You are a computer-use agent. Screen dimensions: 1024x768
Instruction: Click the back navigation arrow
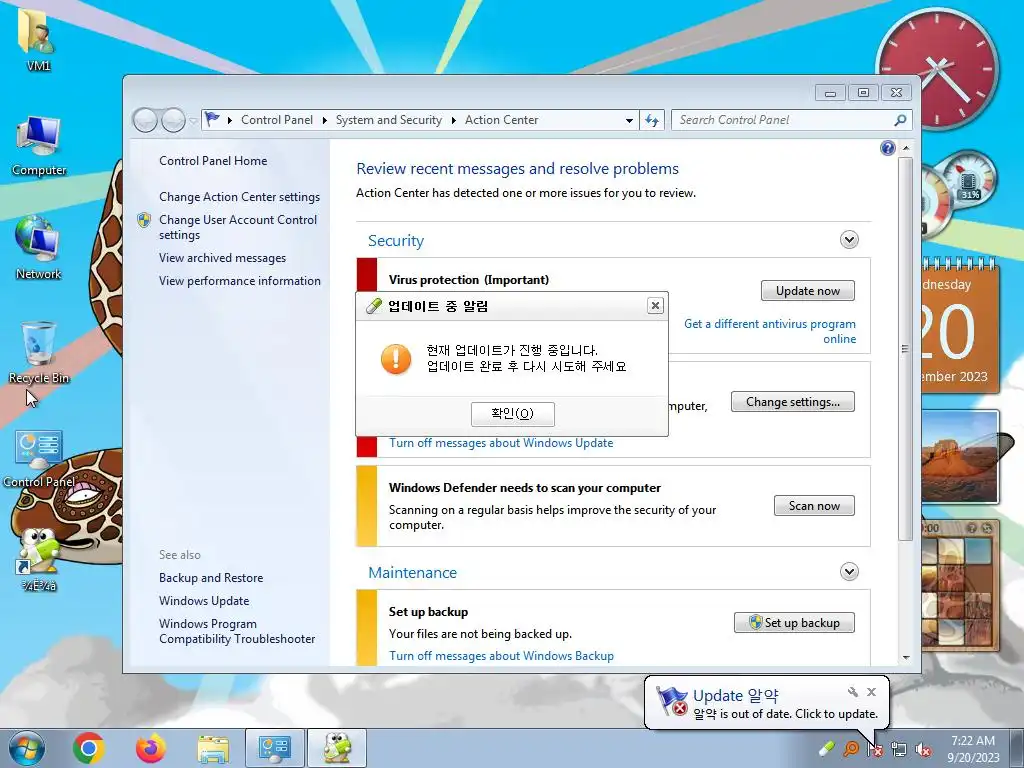145,120
